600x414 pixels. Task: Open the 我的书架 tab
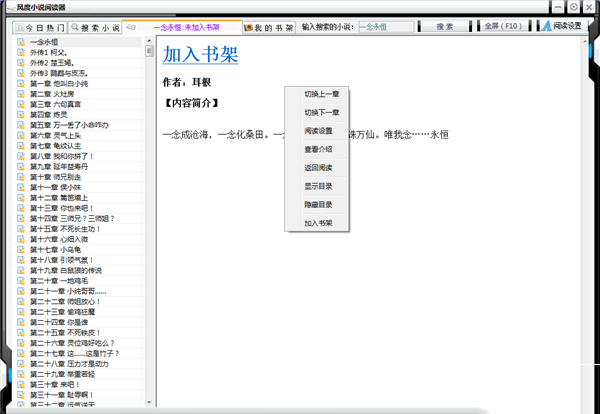(269, 28)
